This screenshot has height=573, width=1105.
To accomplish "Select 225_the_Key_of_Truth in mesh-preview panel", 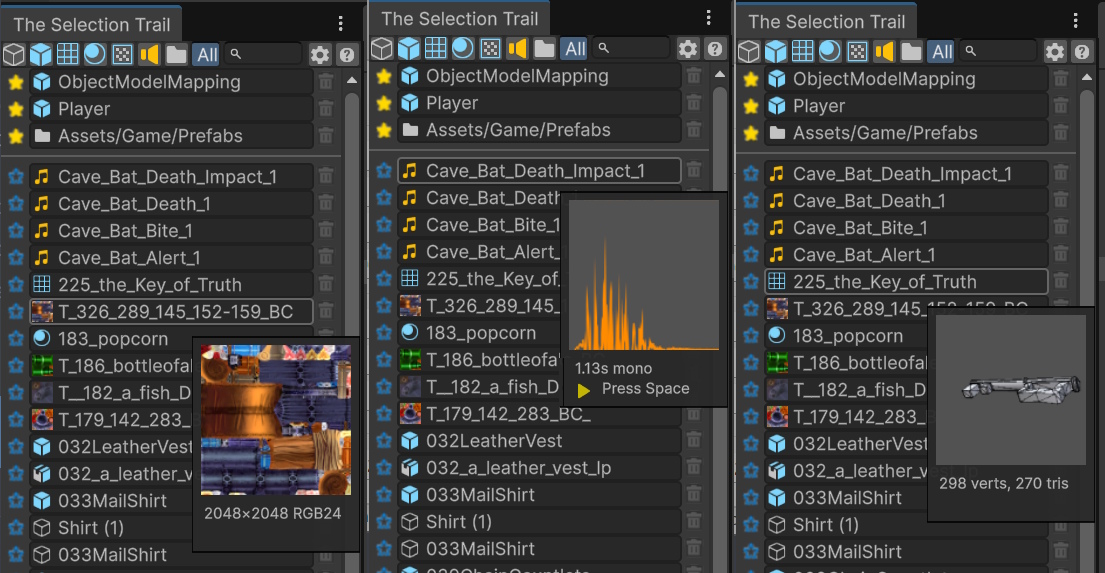I will [906, 282].
